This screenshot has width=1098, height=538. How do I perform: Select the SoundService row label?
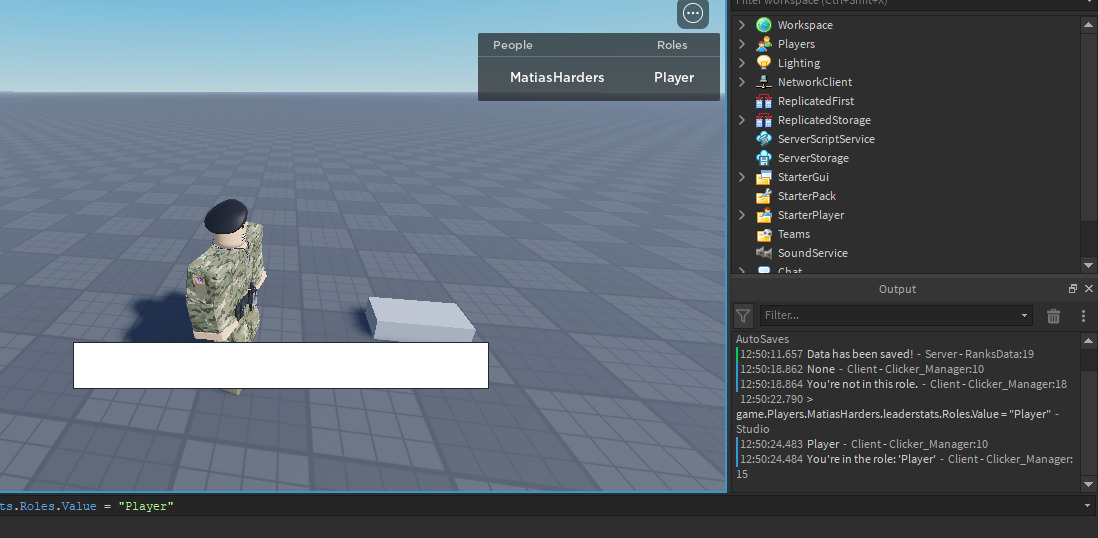click(812, 253)
